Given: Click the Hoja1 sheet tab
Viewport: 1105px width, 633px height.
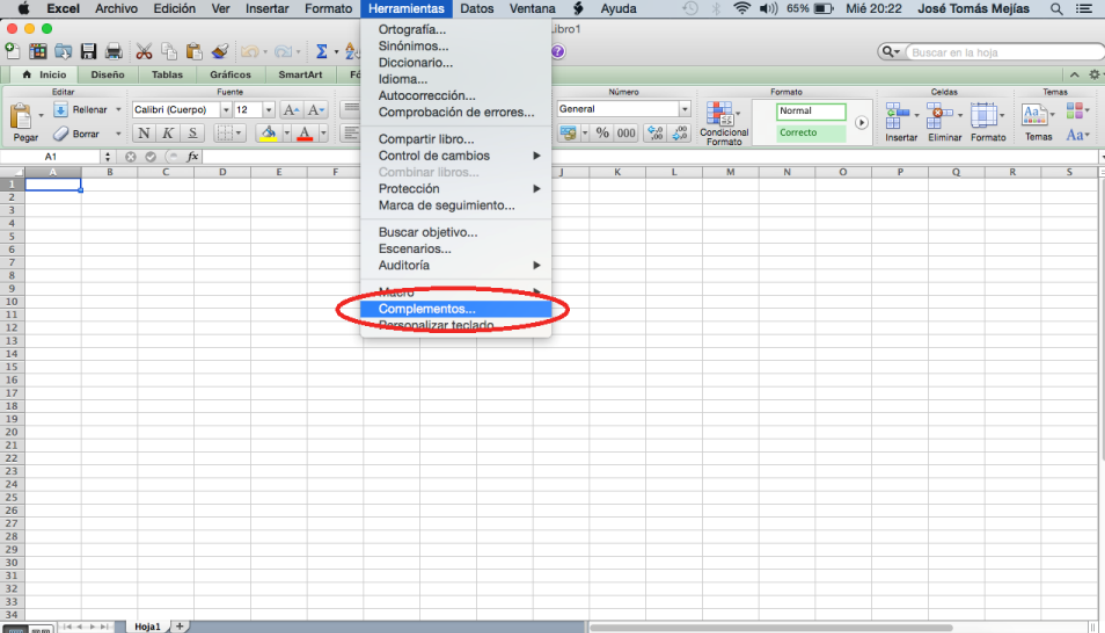Looking at the screenshot, I should tap(146, 625).
